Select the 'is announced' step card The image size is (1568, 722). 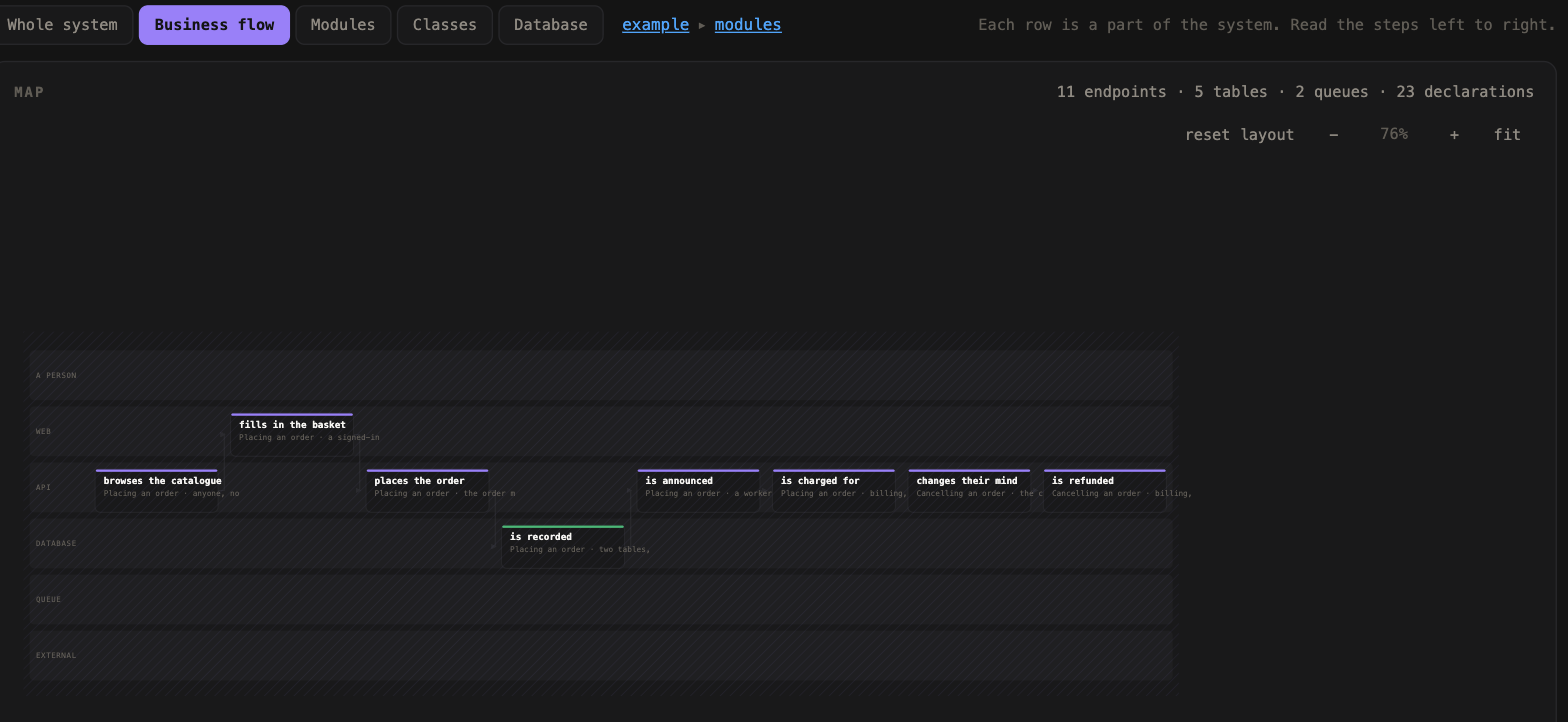pos(699,491)
